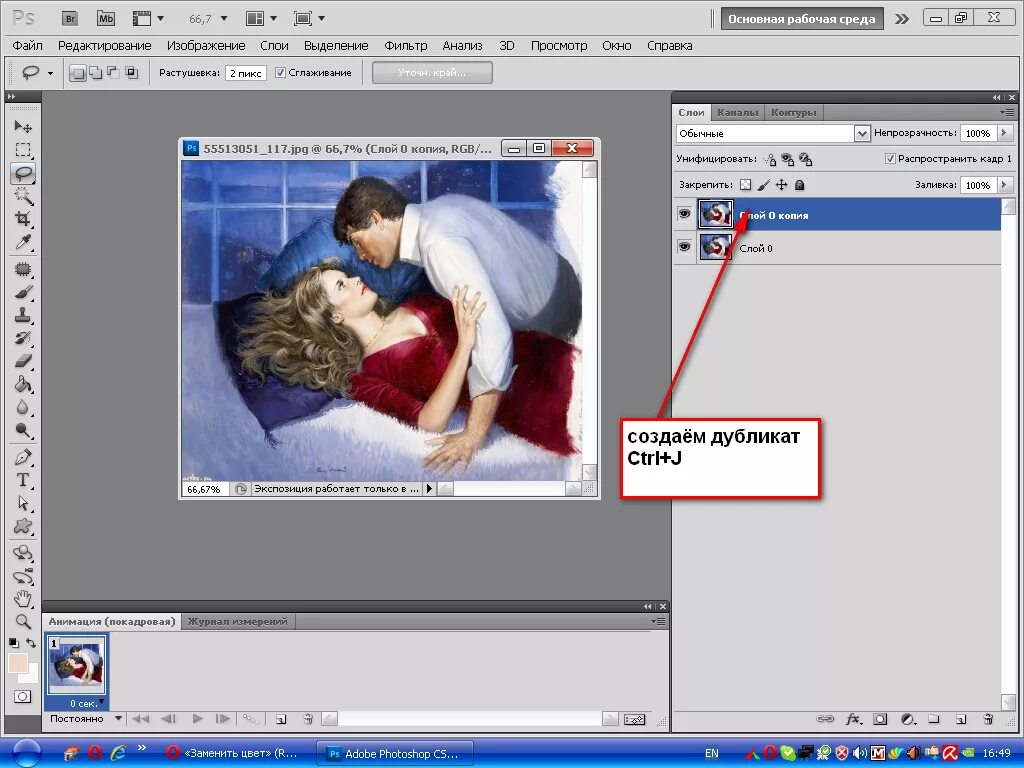Screen dimensions: 1024x768
Task: Select the Paint Bucket tool
Action: 23,384
